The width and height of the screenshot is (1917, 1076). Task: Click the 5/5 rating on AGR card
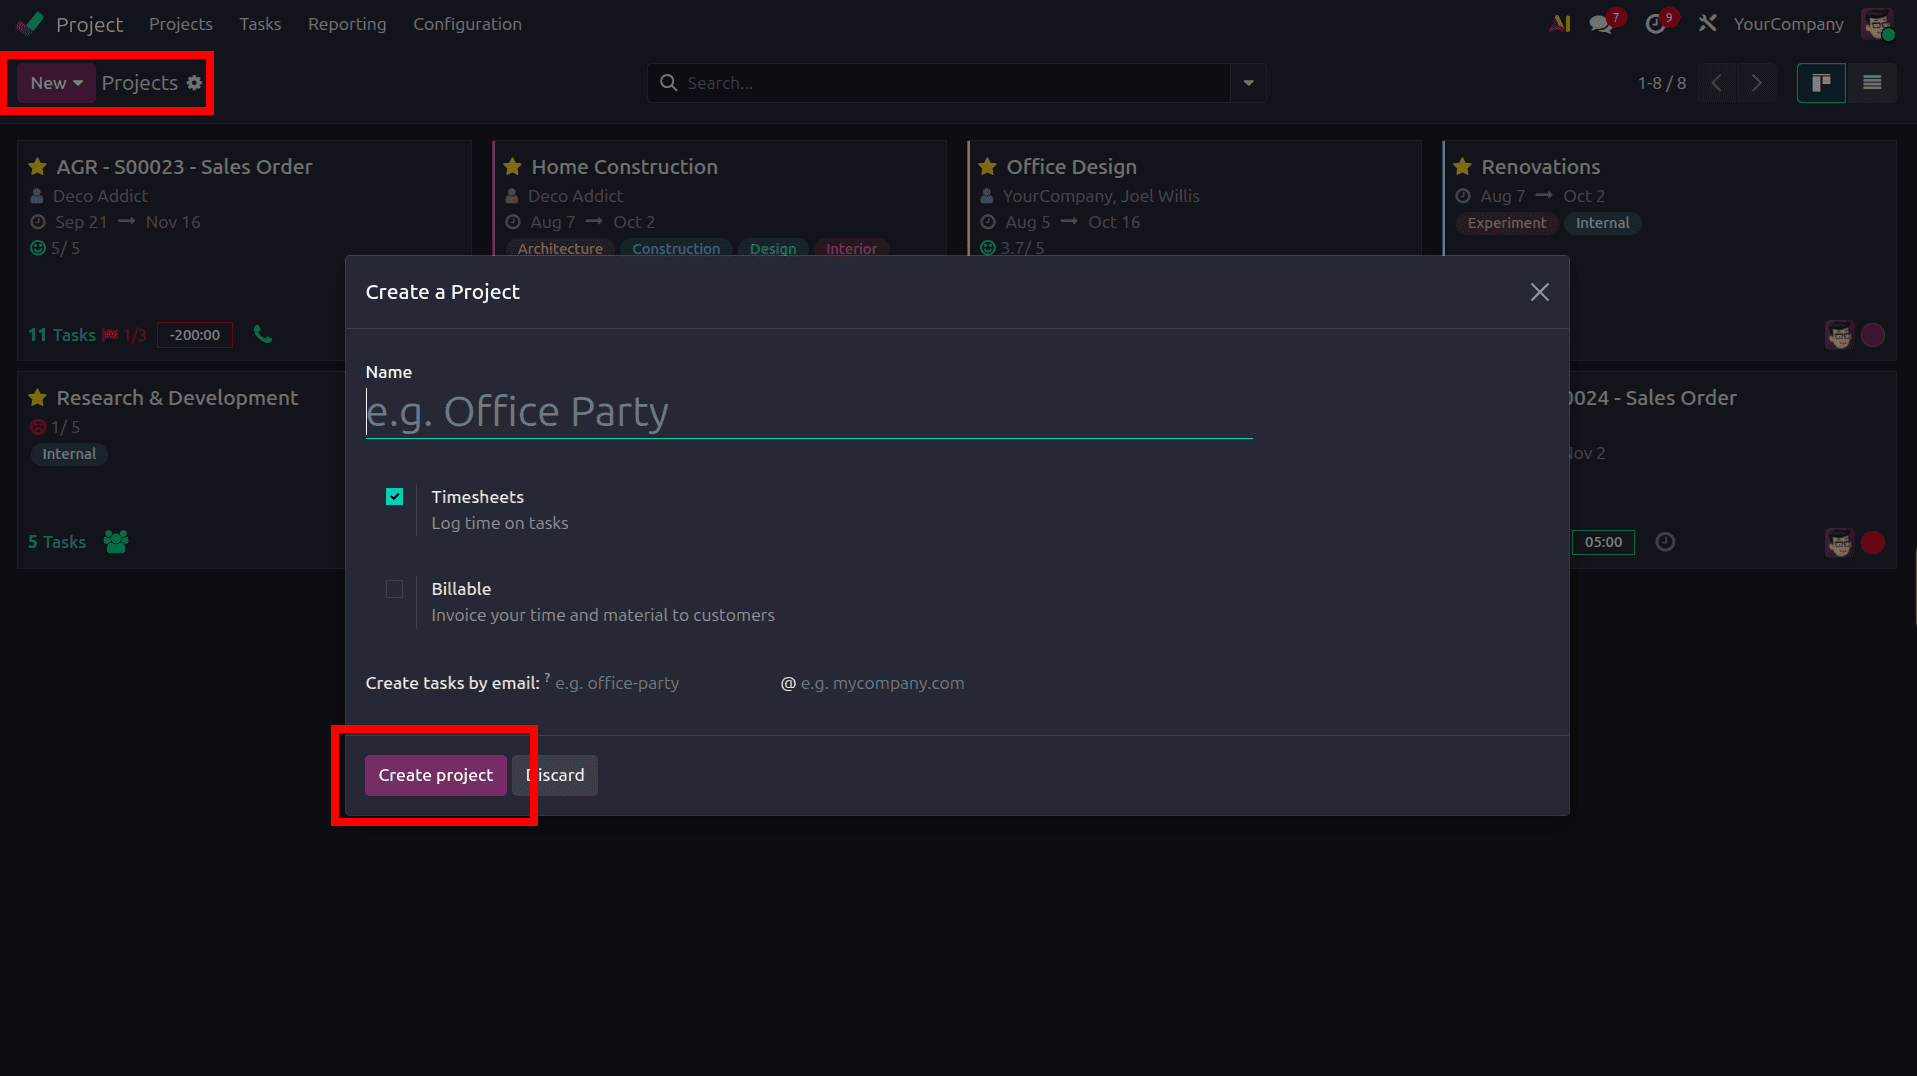point(55,248)
